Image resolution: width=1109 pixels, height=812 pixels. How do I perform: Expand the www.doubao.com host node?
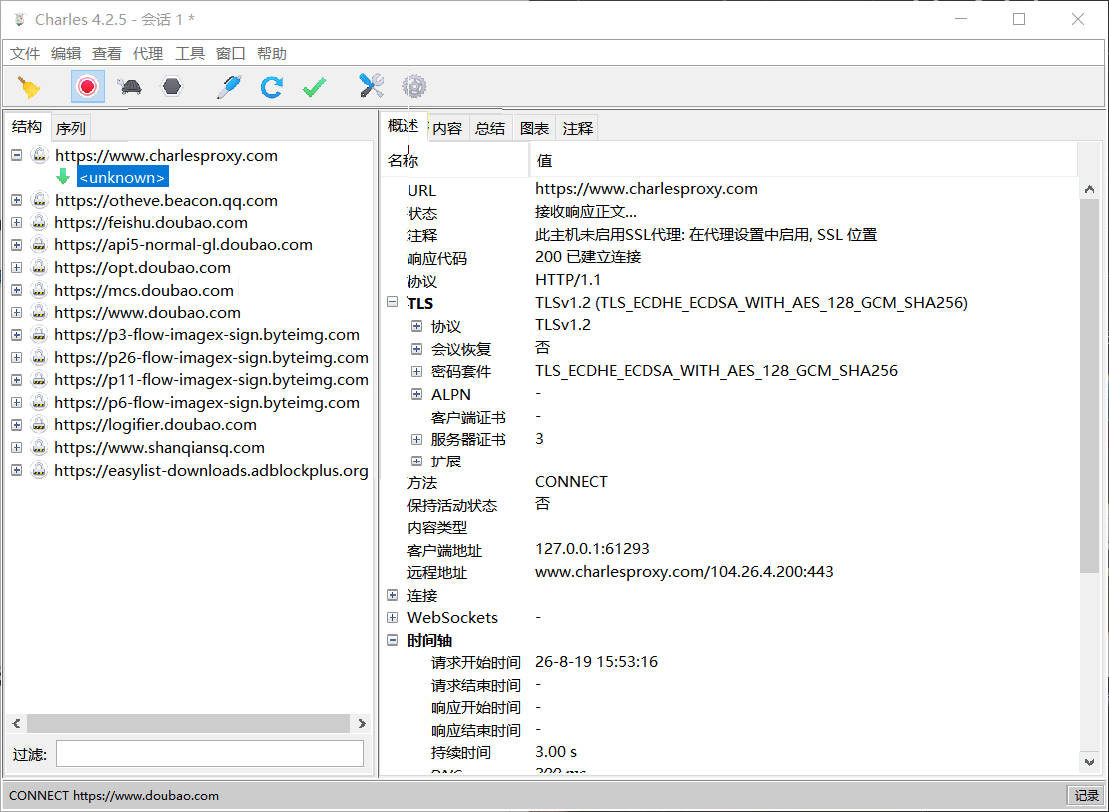(16, 313)
